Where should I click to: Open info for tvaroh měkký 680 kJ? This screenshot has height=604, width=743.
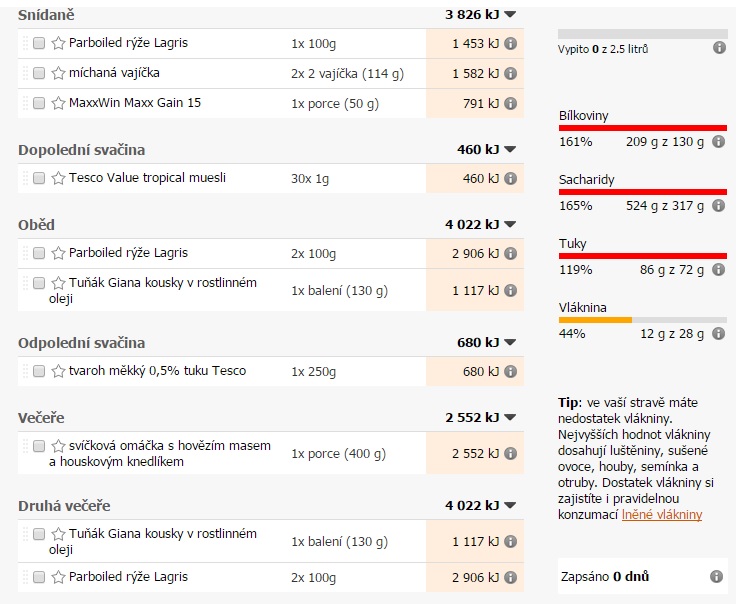click(x=510, y=371)
